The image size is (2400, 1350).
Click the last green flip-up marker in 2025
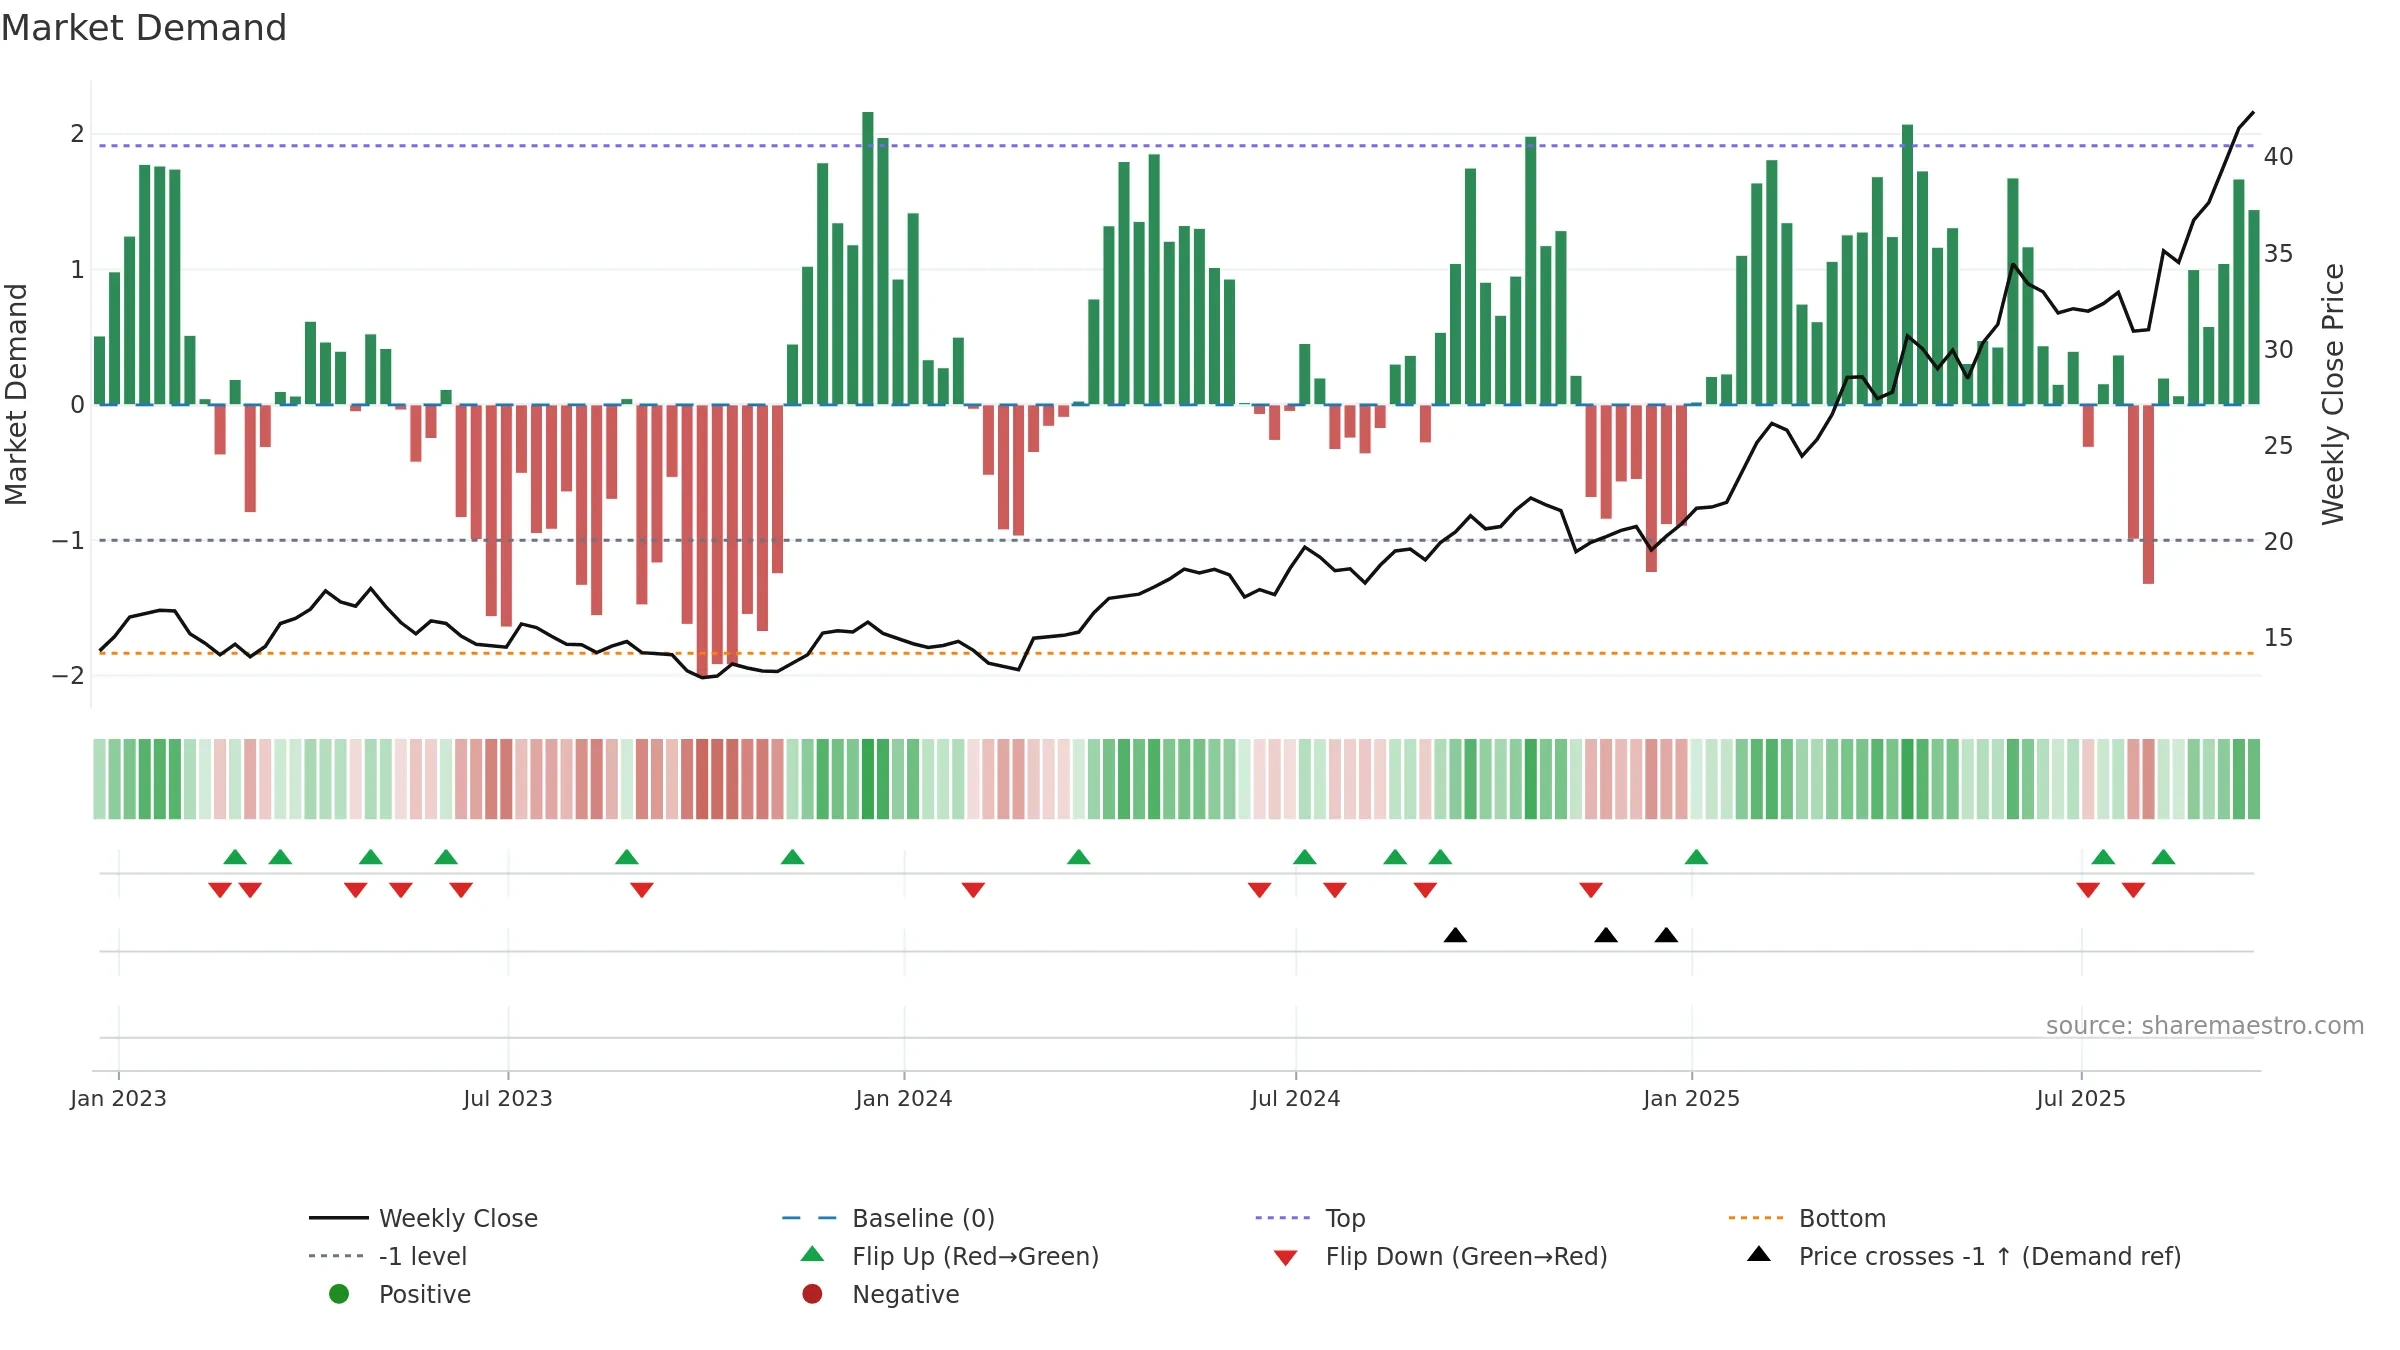(2163, 857)
